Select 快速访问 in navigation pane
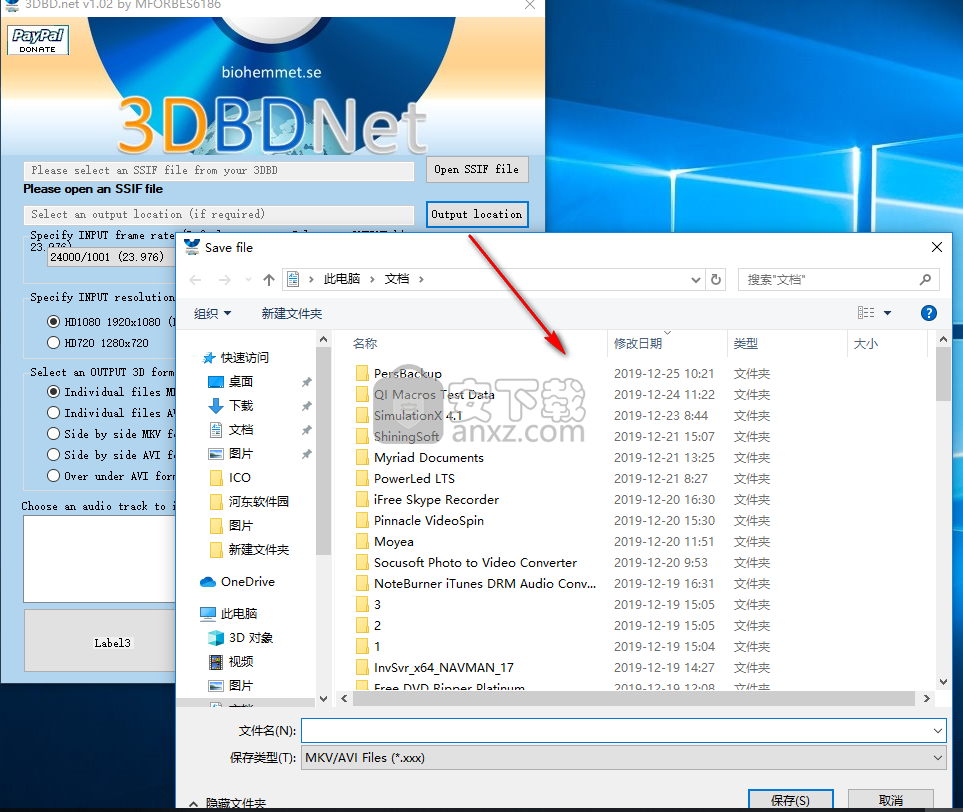 pyautogui.click(x=244, y=357)
